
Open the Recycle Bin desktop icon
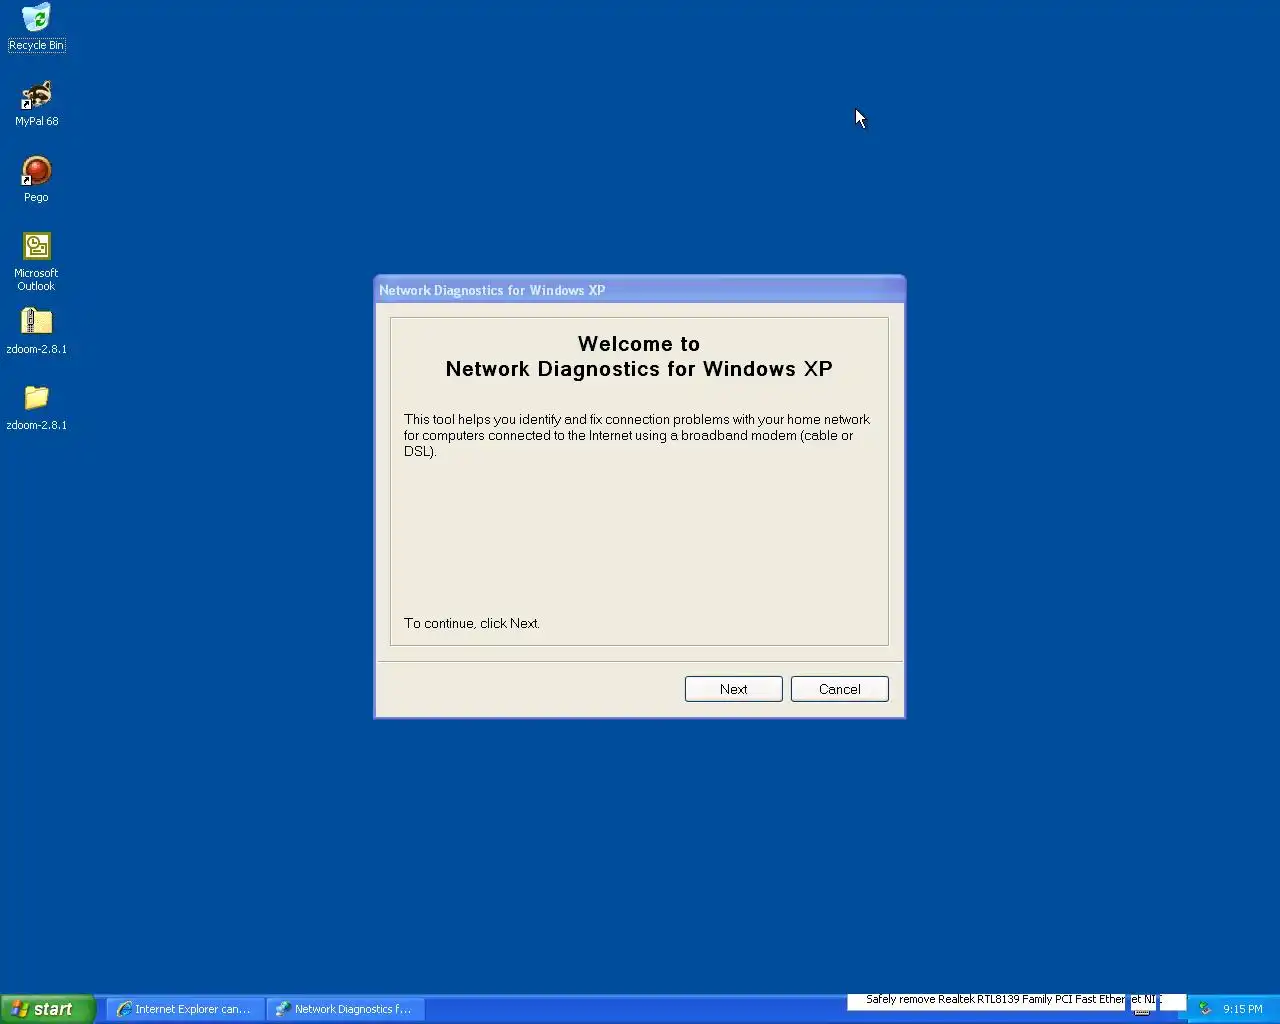(36, 27)
